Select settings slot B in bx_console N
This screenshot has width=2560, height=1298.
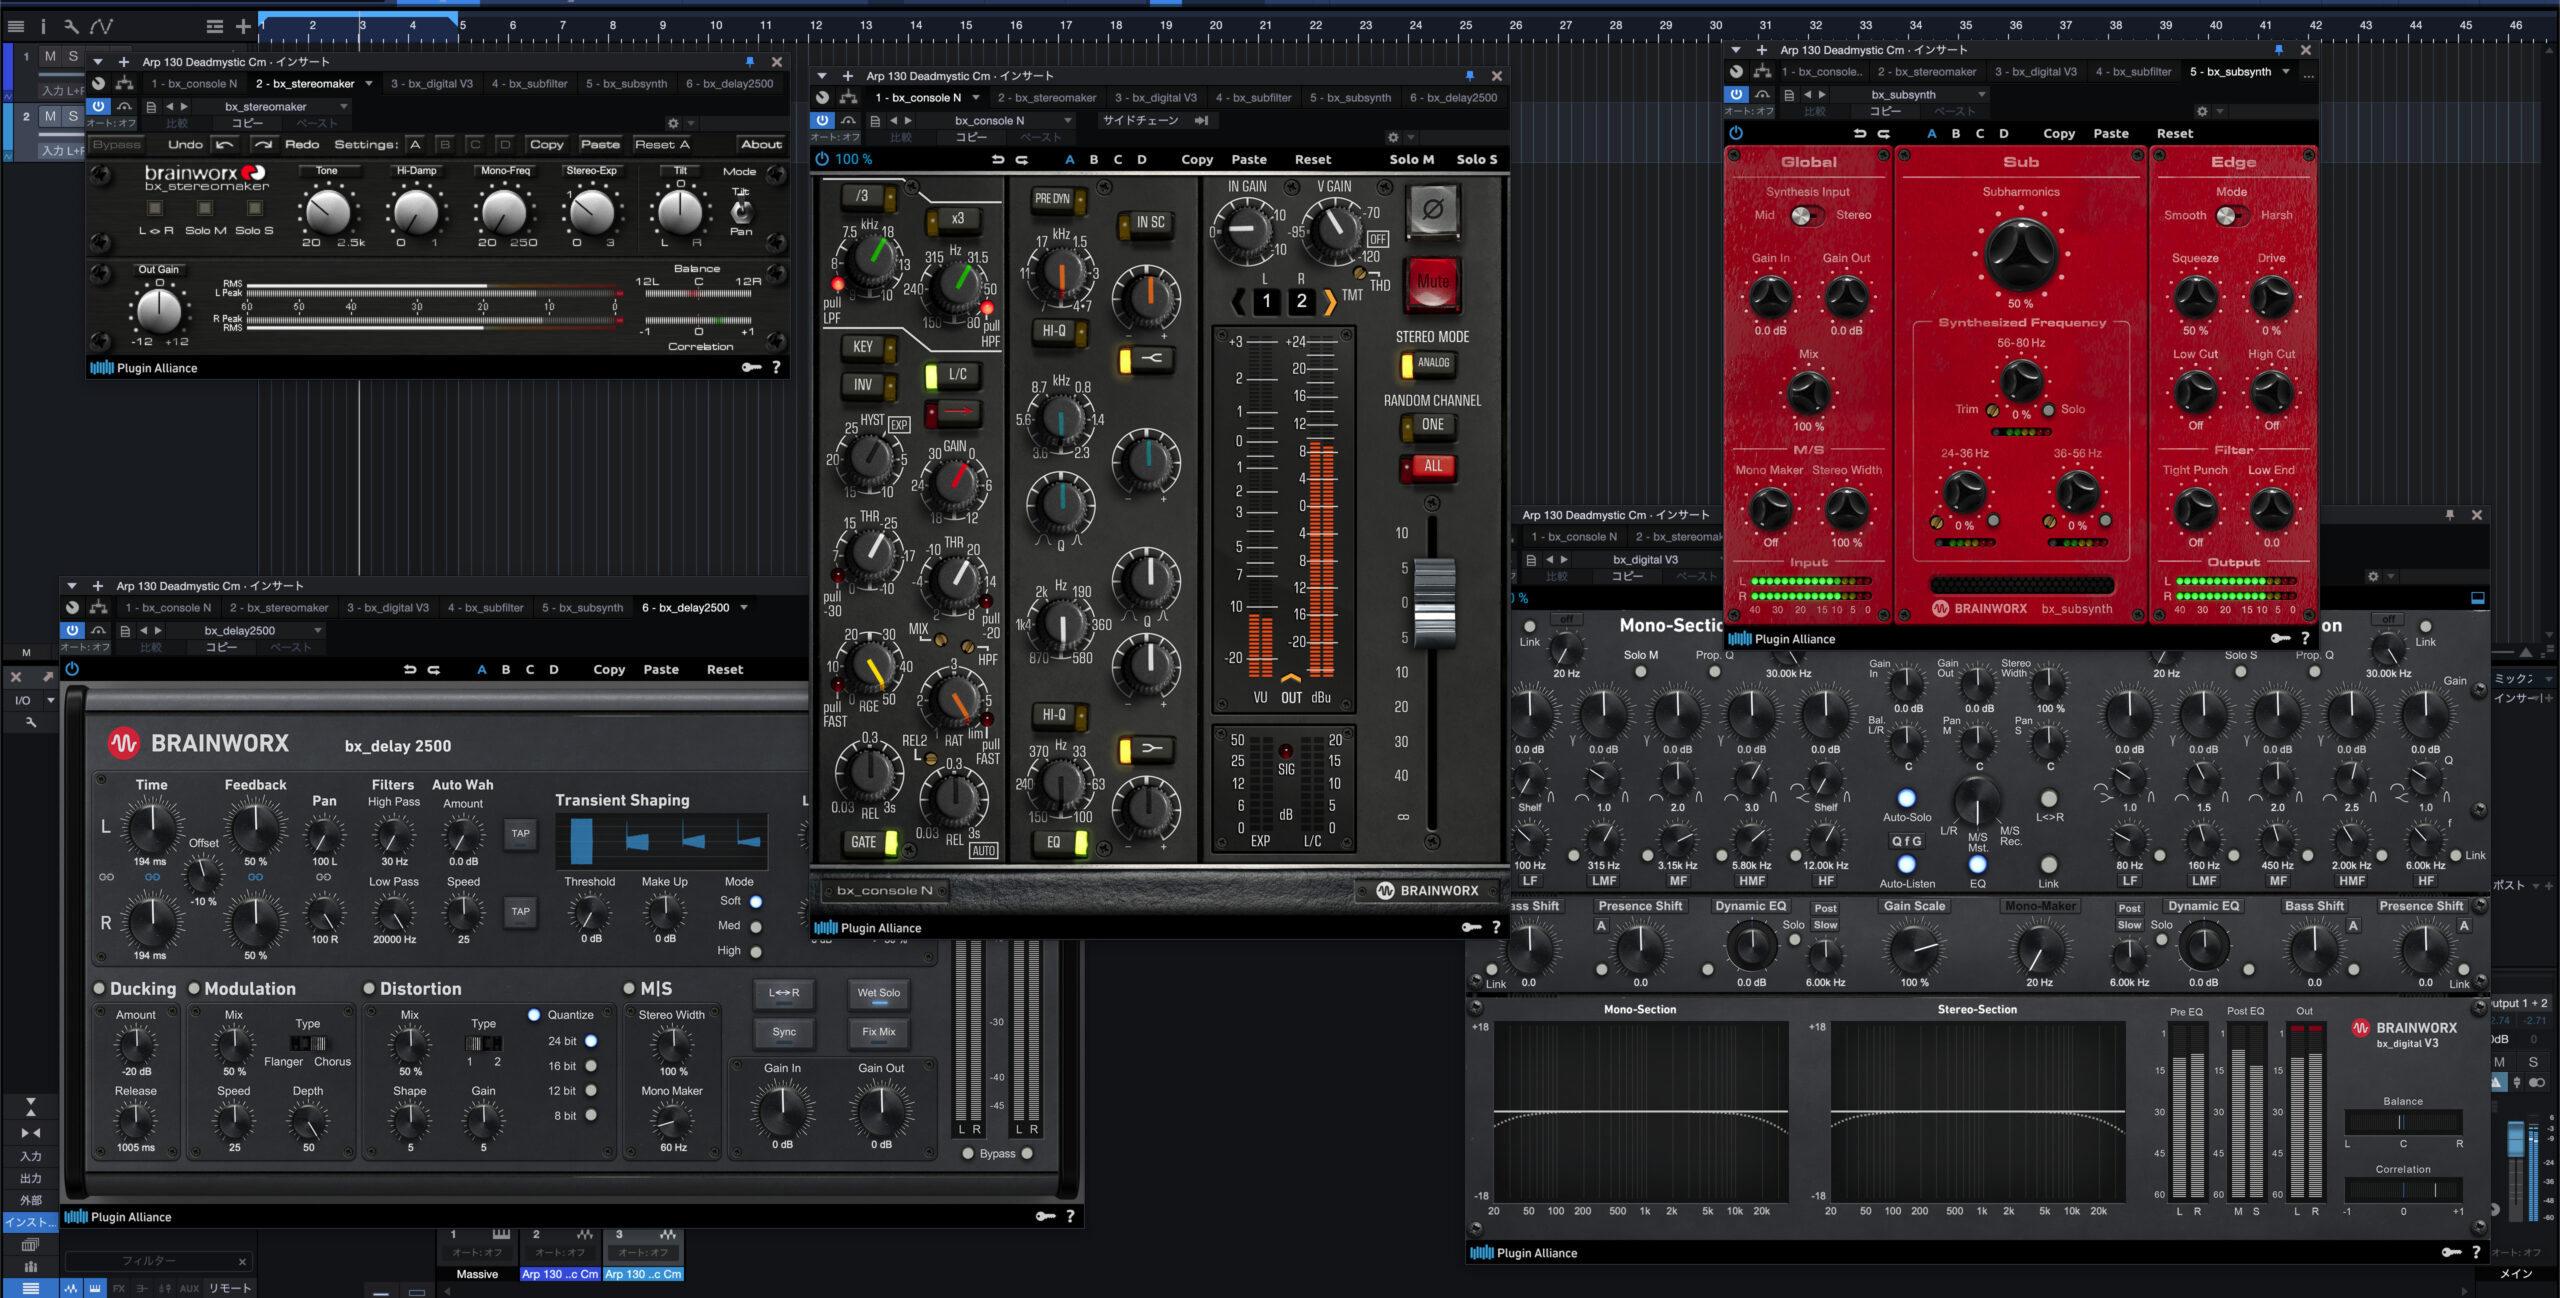tap(1093, 159)
